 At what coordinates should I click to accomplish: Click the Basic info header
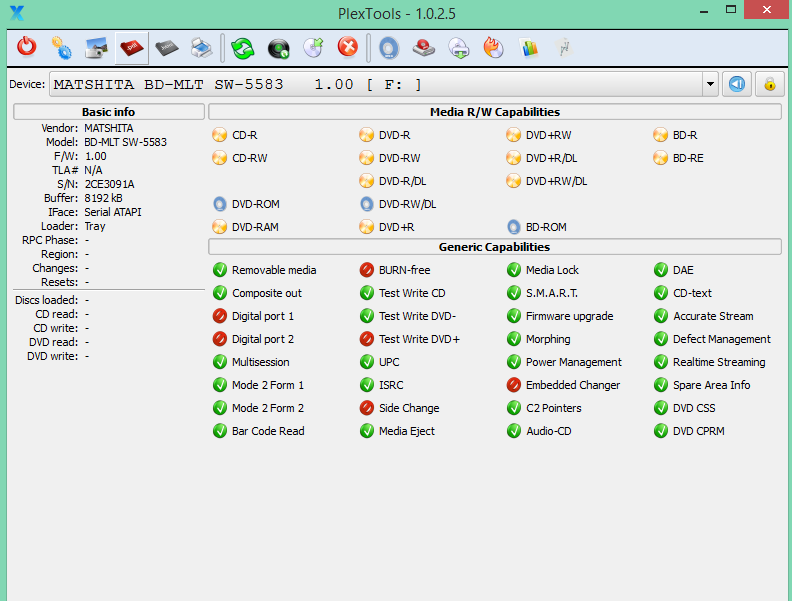point(109,112)
